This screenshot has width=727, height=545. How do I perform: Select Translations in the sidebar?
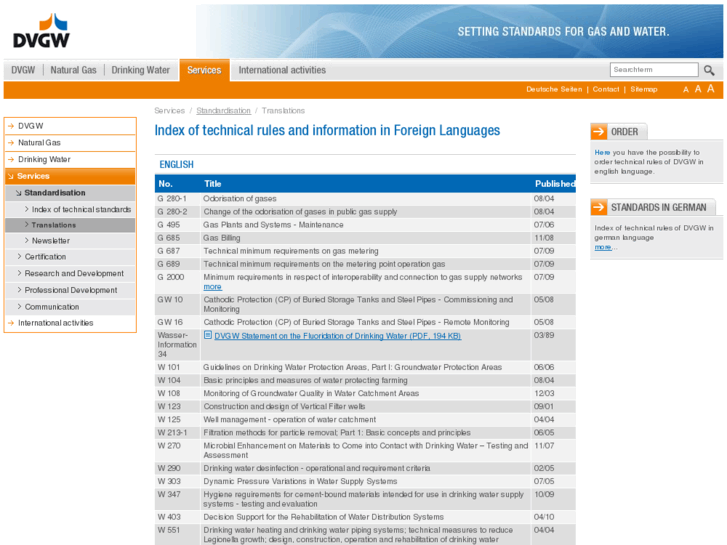click(70, 225)
